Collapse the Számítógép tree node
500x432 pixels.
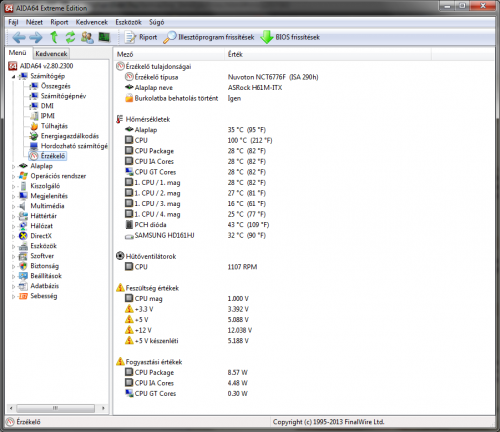click(13, 76)
